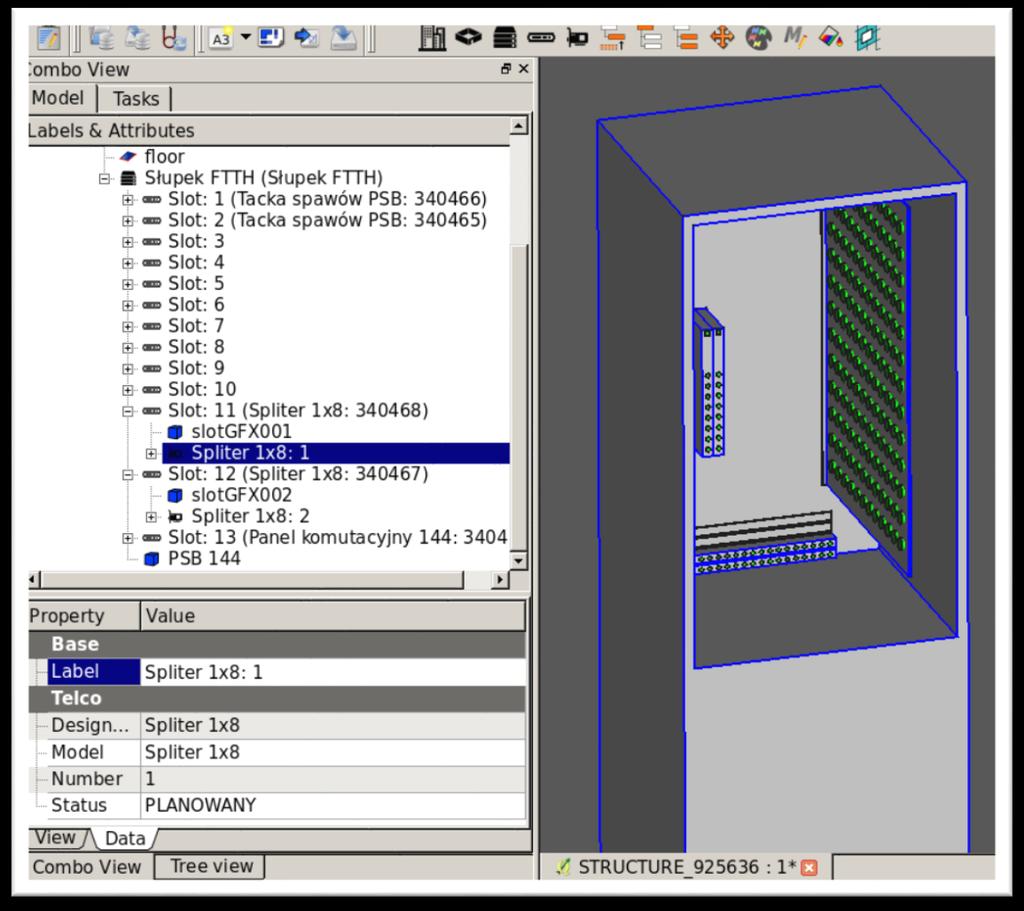Collapse the Słupek FTTH tree node

(104, 178)
